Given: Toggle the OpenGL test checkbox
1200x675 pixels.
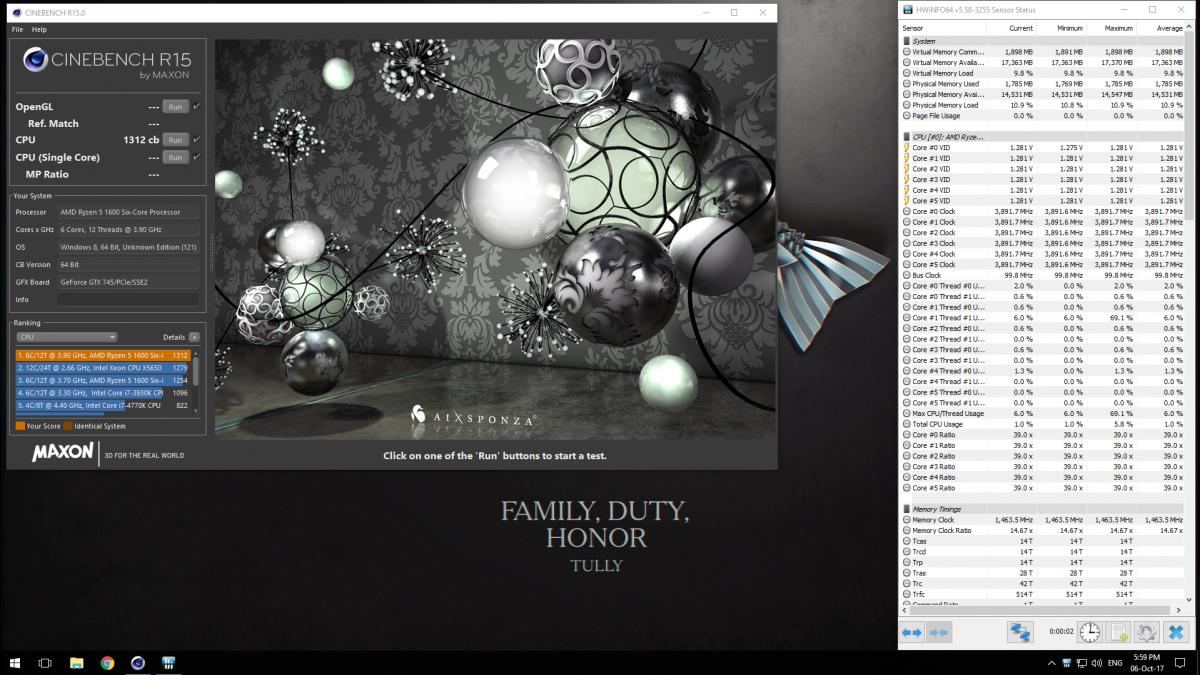Looking at the screenshot, I should click(196, 106).
